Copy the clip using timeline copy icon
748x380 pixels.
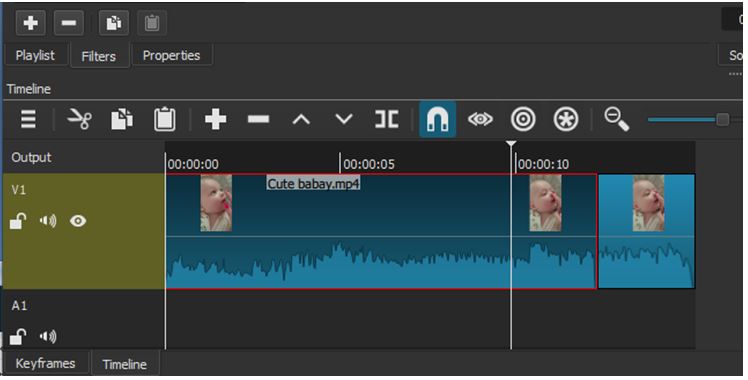pyautogui.click(x=122, y=119)
